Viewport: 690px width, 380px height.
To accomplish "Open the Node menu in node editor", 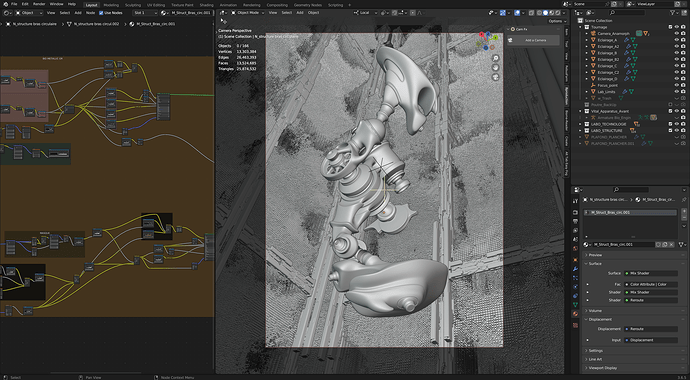I will 90,13.
